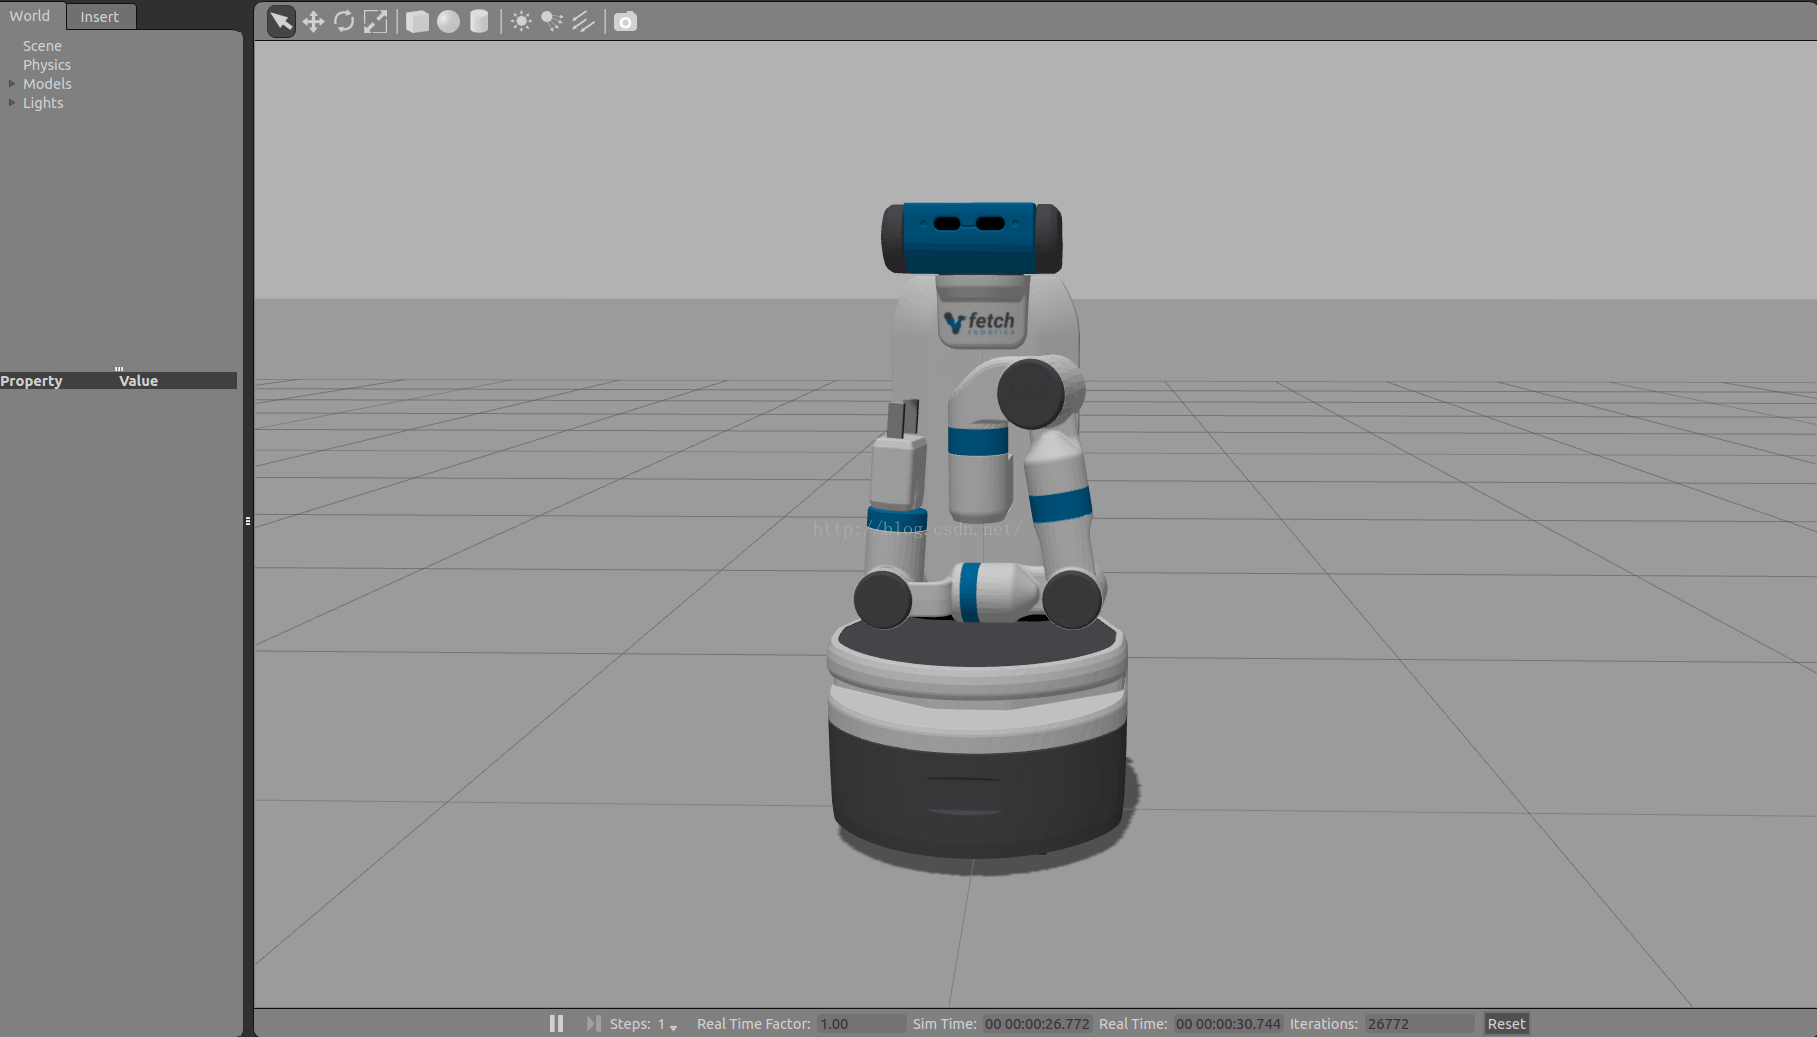Activate the translate mode tool
Viewport: 1817px width, 1037px height.
click(x=313, y=21)
